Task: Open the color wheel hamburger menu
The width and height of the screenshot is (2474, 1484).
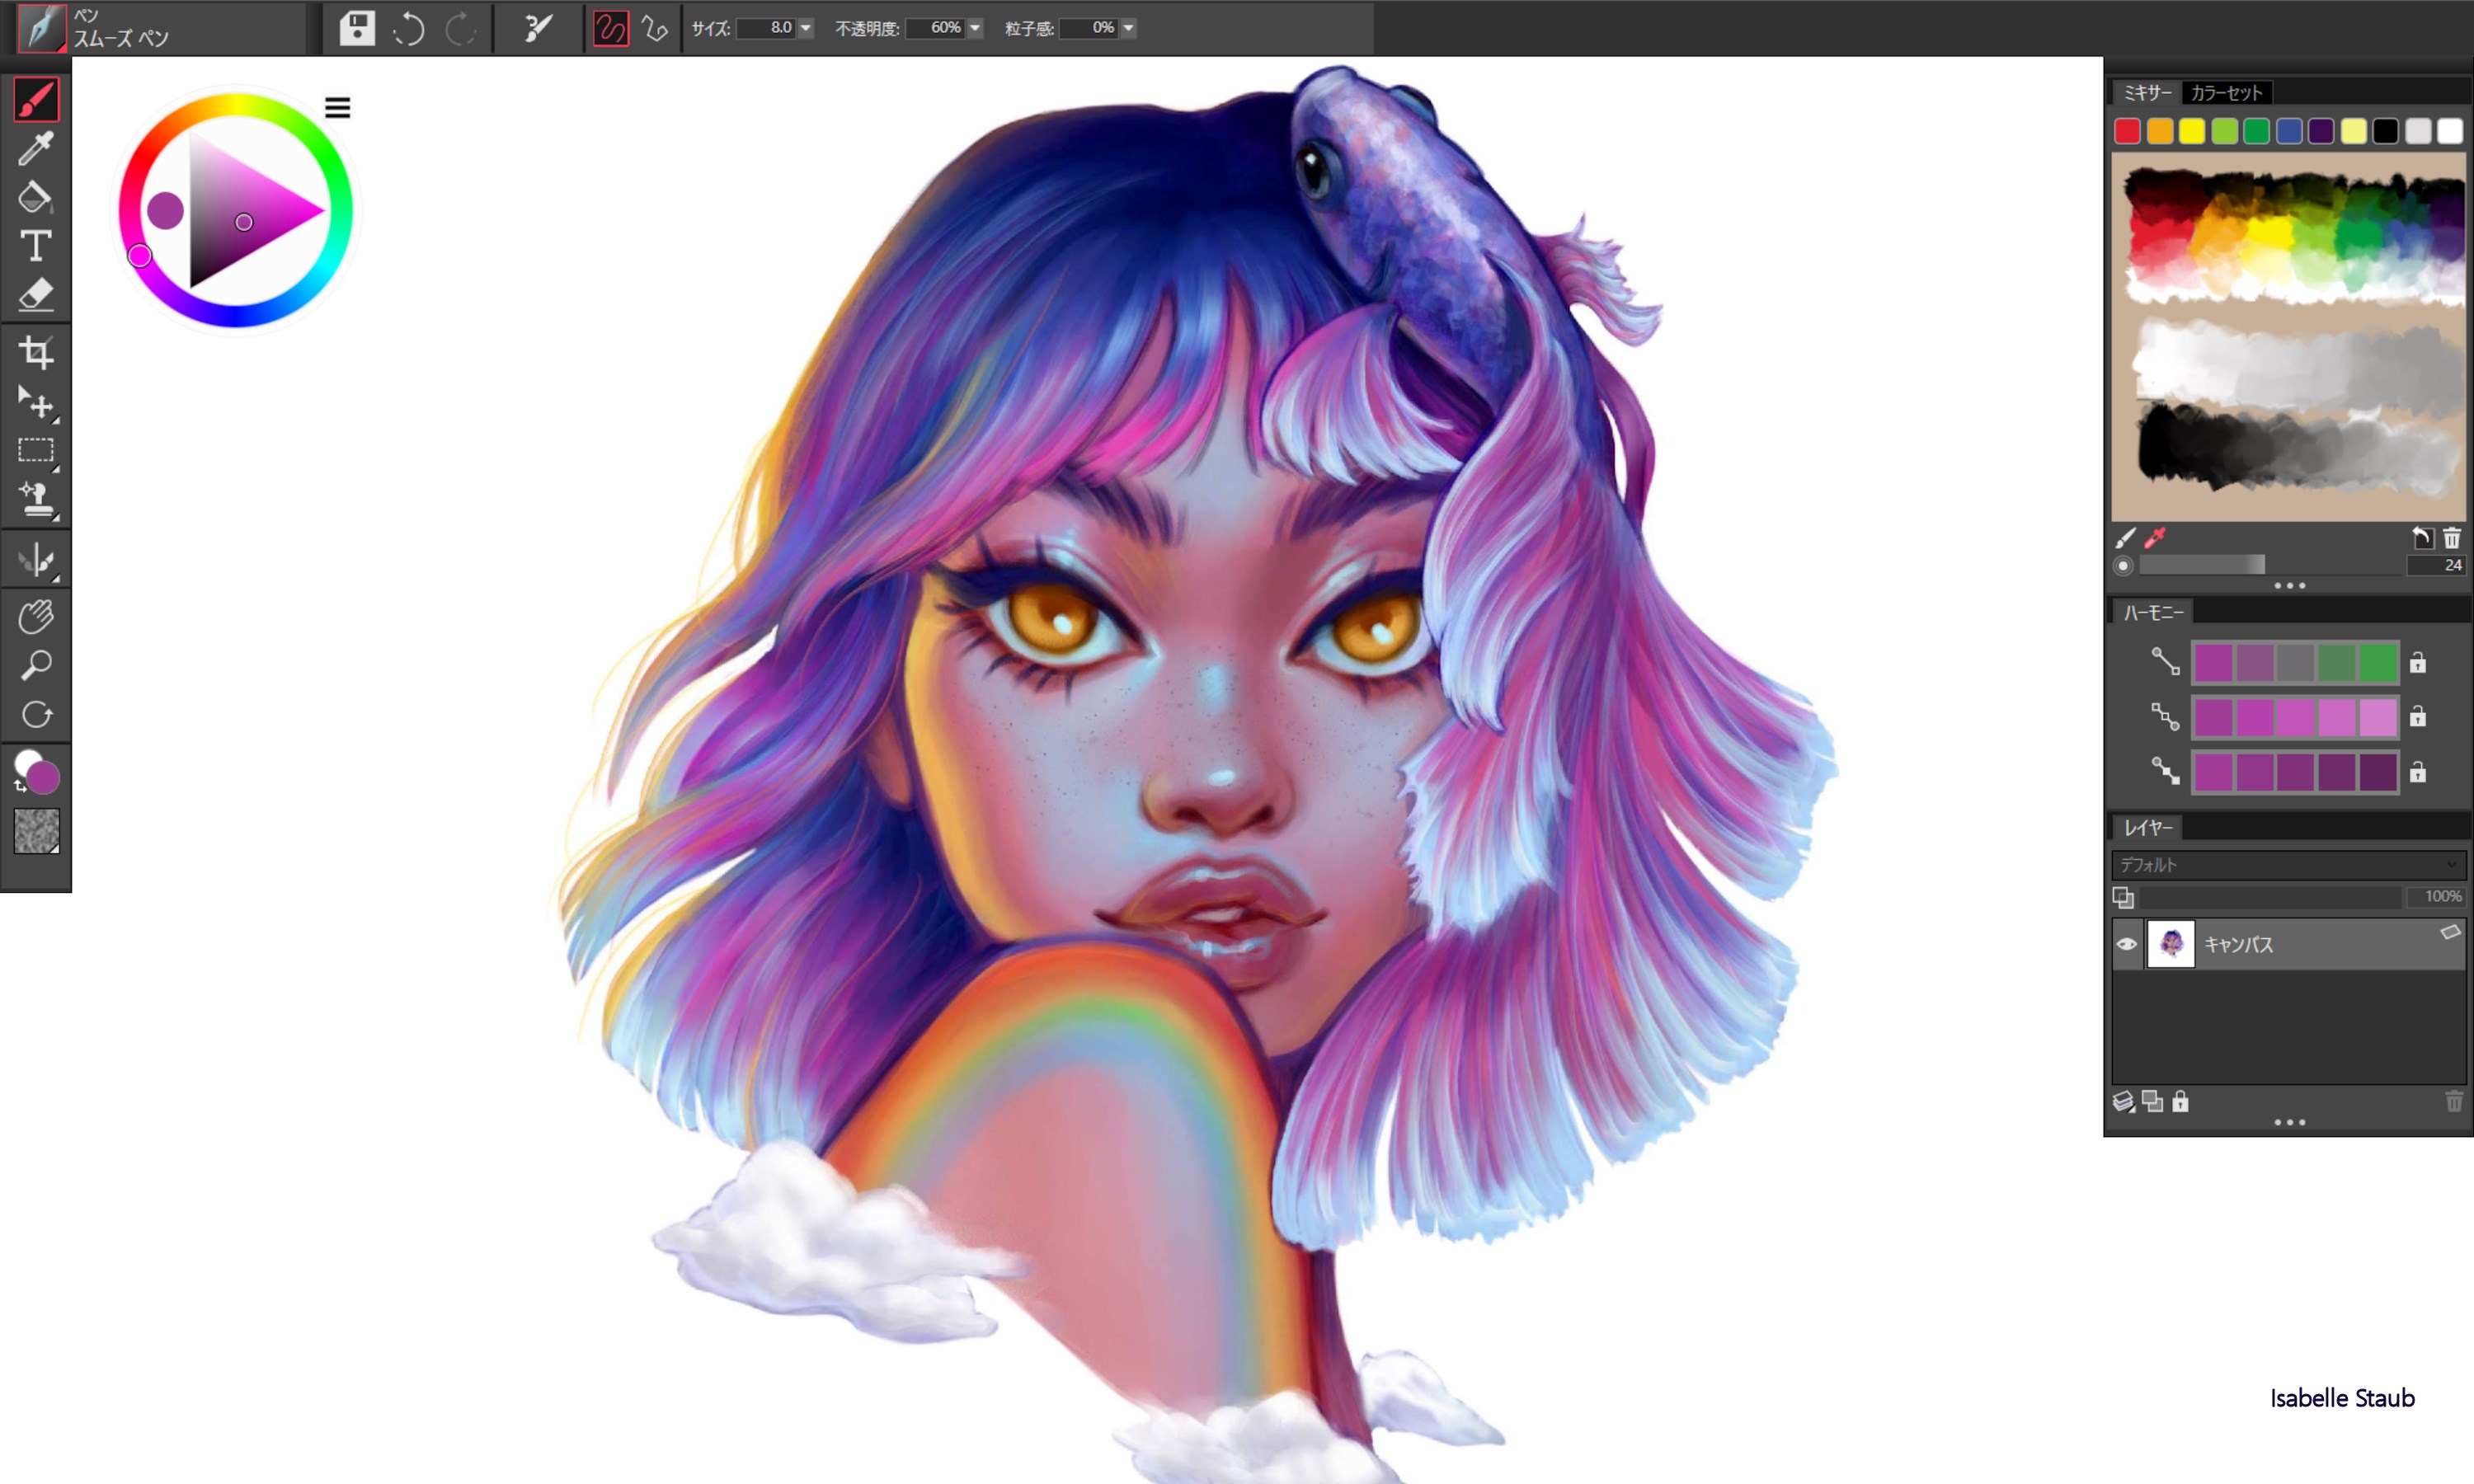Action: 338,106
